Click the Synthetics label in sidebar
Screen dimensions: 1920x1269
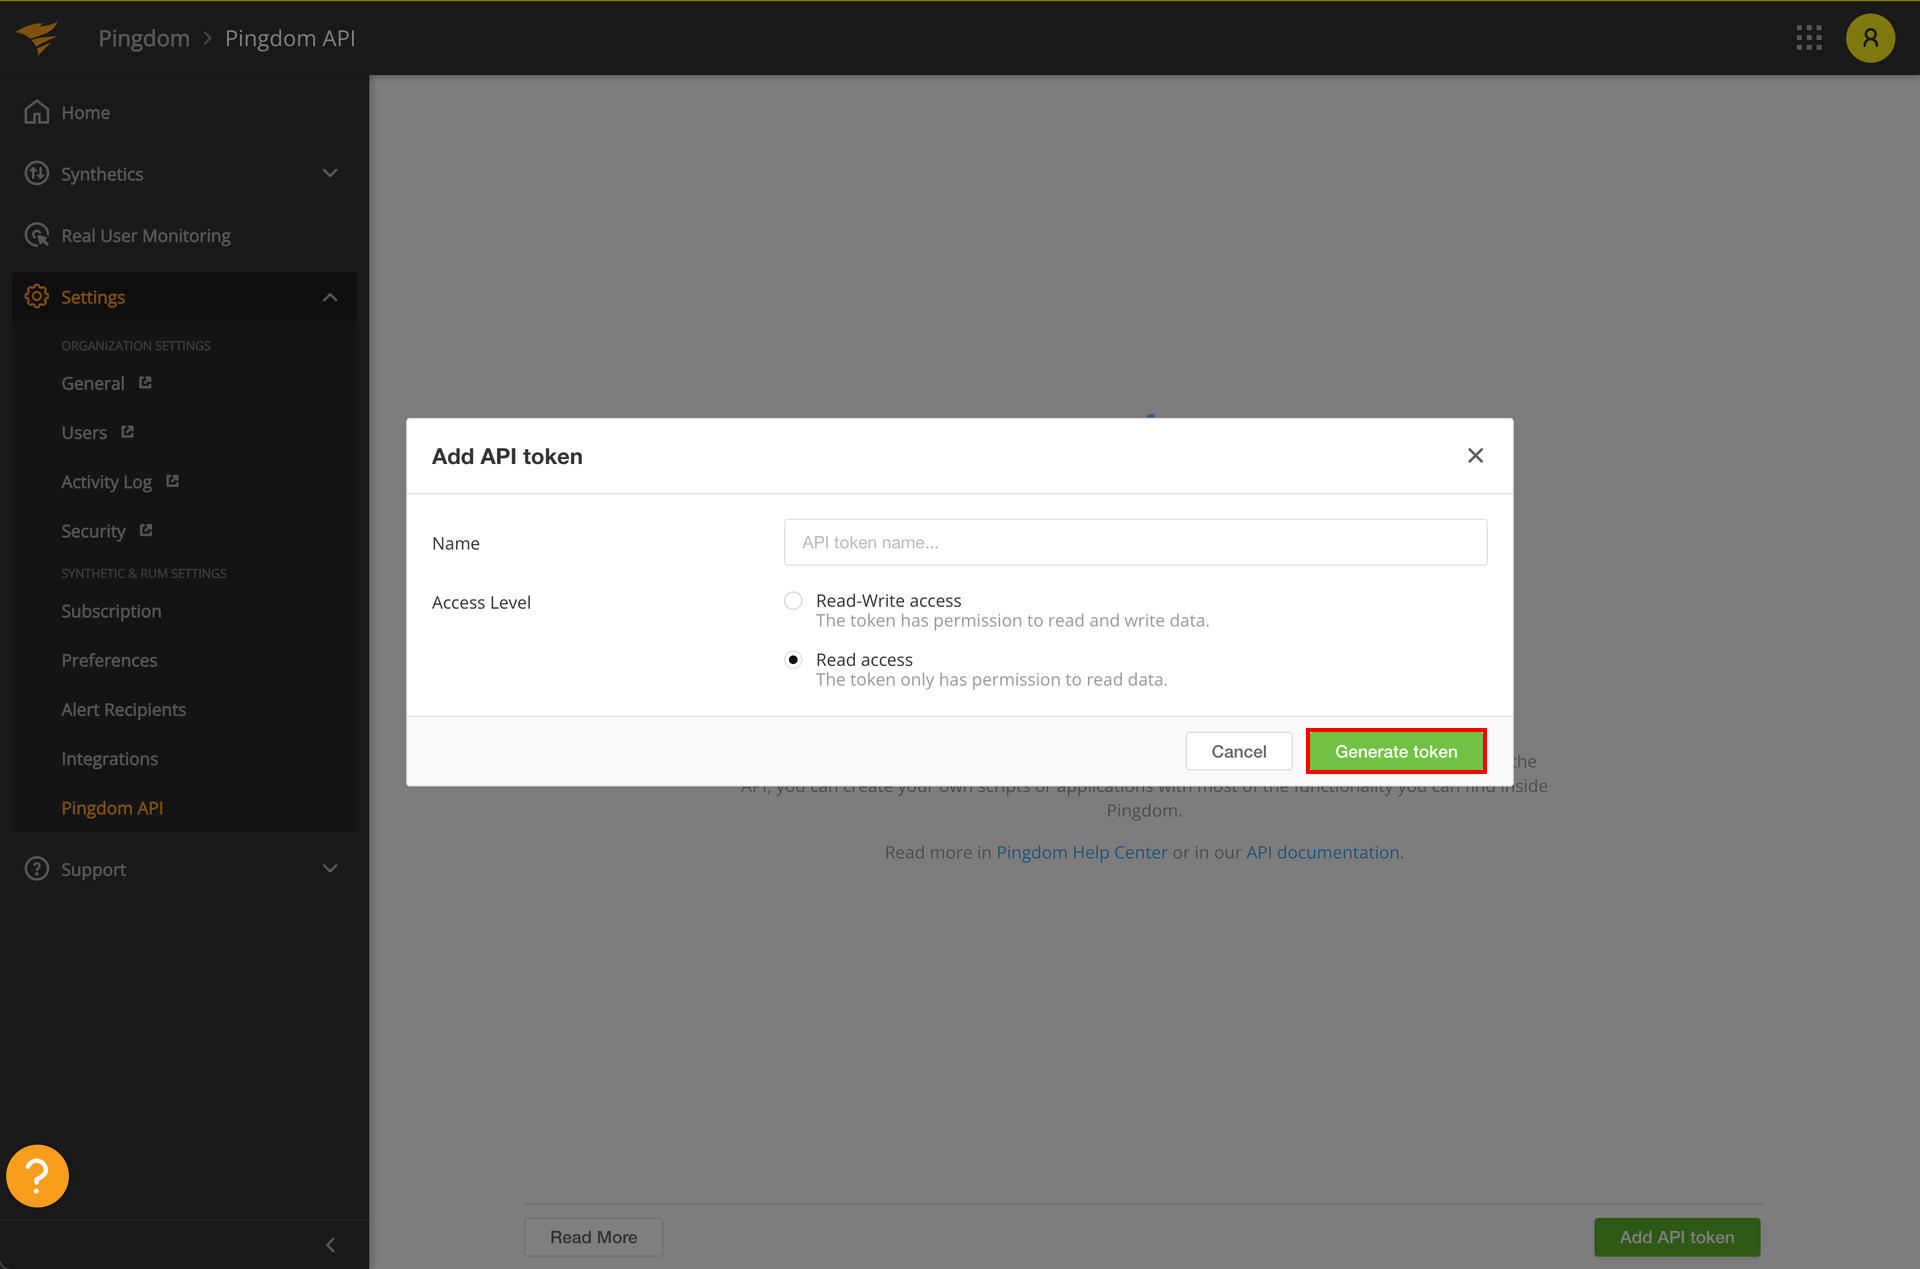click(x=102, y=174)
